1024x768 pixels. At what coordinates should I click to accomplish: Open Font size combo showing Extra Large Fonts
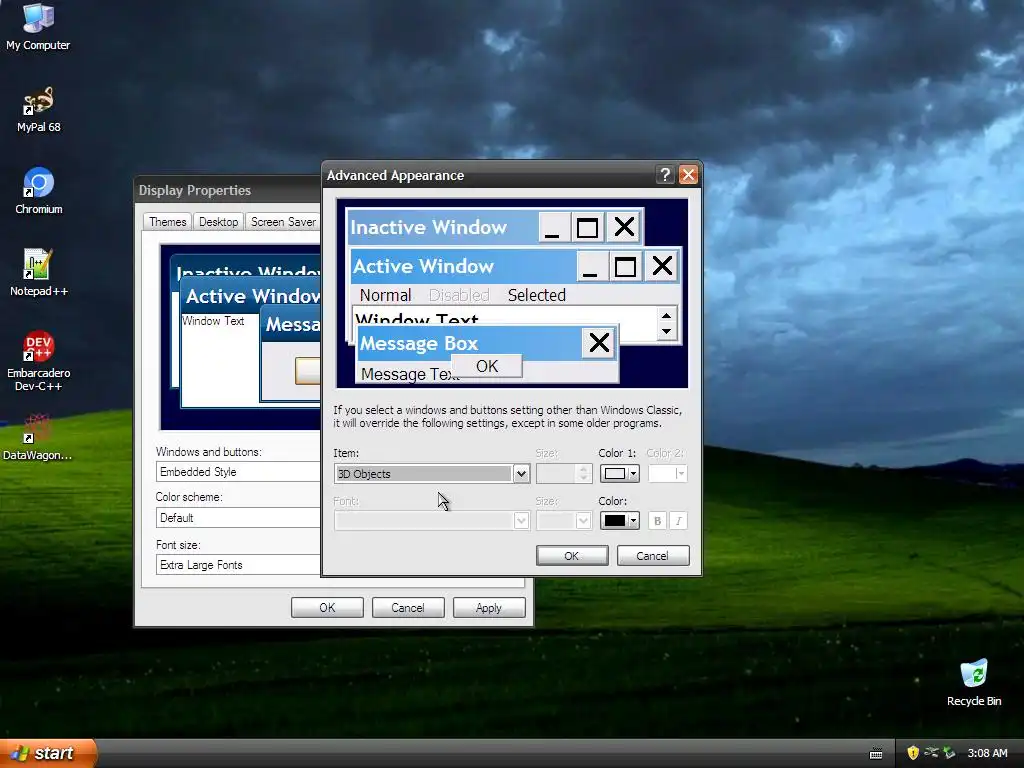tap(238, 565)
